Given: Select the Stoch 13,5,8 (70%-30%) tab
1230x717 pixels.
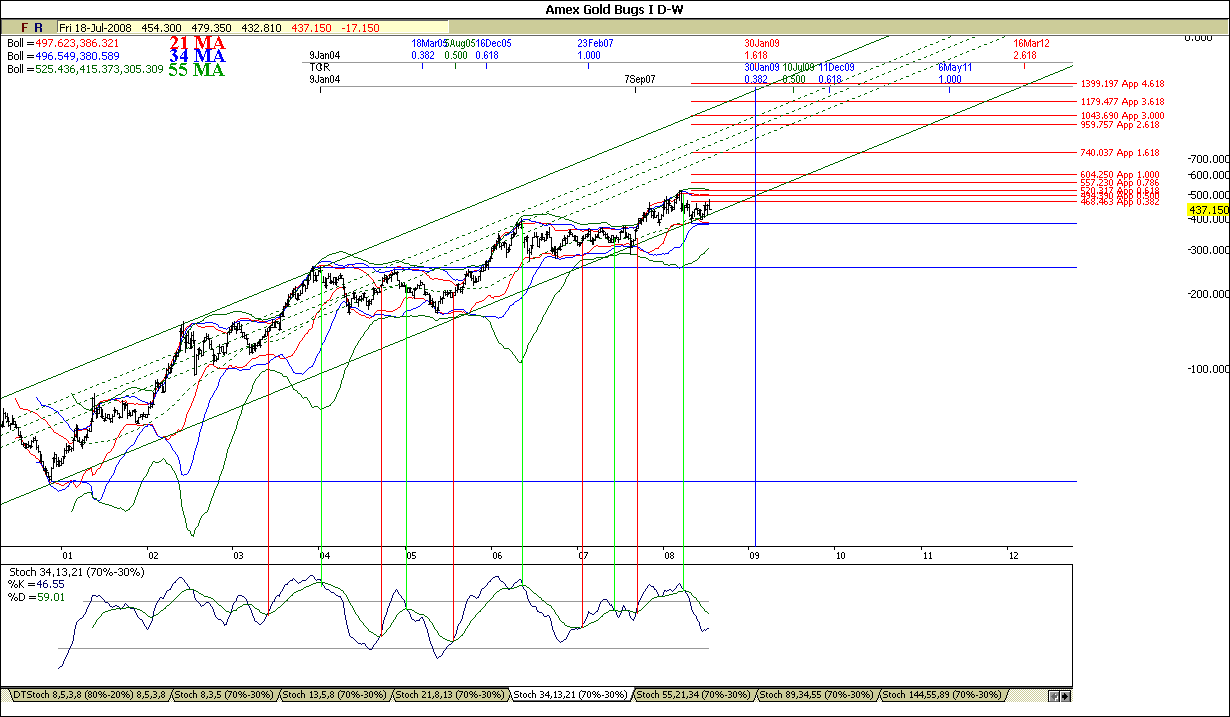Looking at the screenshot, I should [x=336, y=694].
